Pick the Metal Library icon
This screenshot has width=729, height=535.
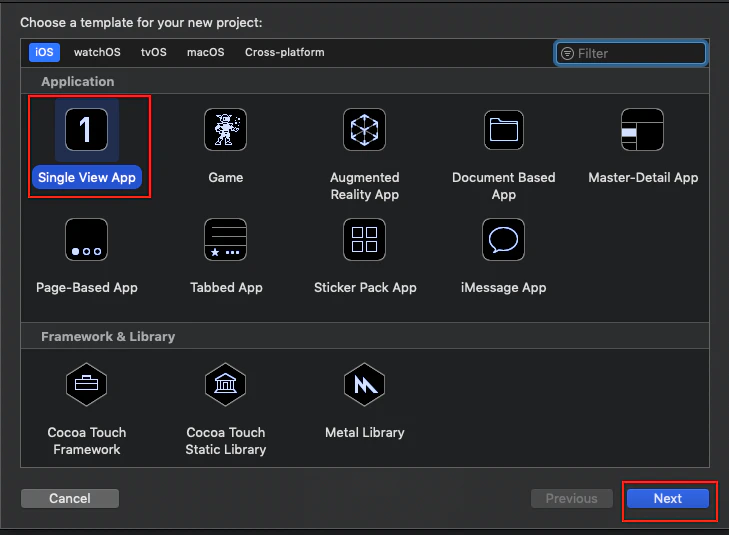pos(364,384)
